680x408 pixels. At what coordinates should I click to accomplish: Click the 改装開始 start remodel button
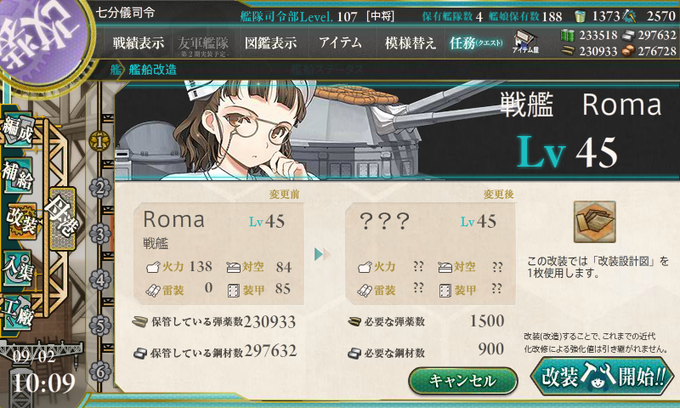coord(603,376)
